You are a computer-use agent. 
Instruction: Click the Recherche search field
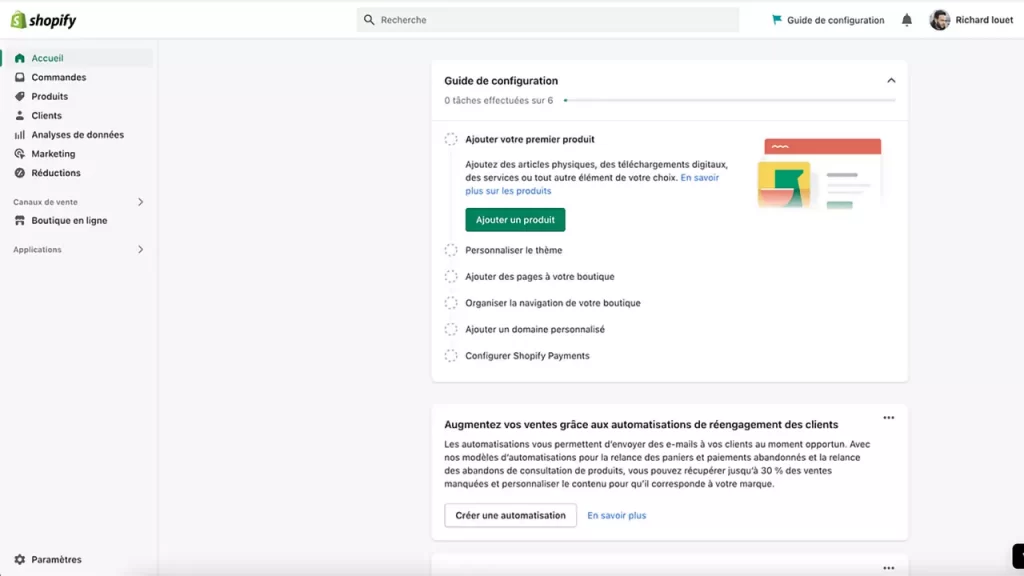click(x=548, y=20)
